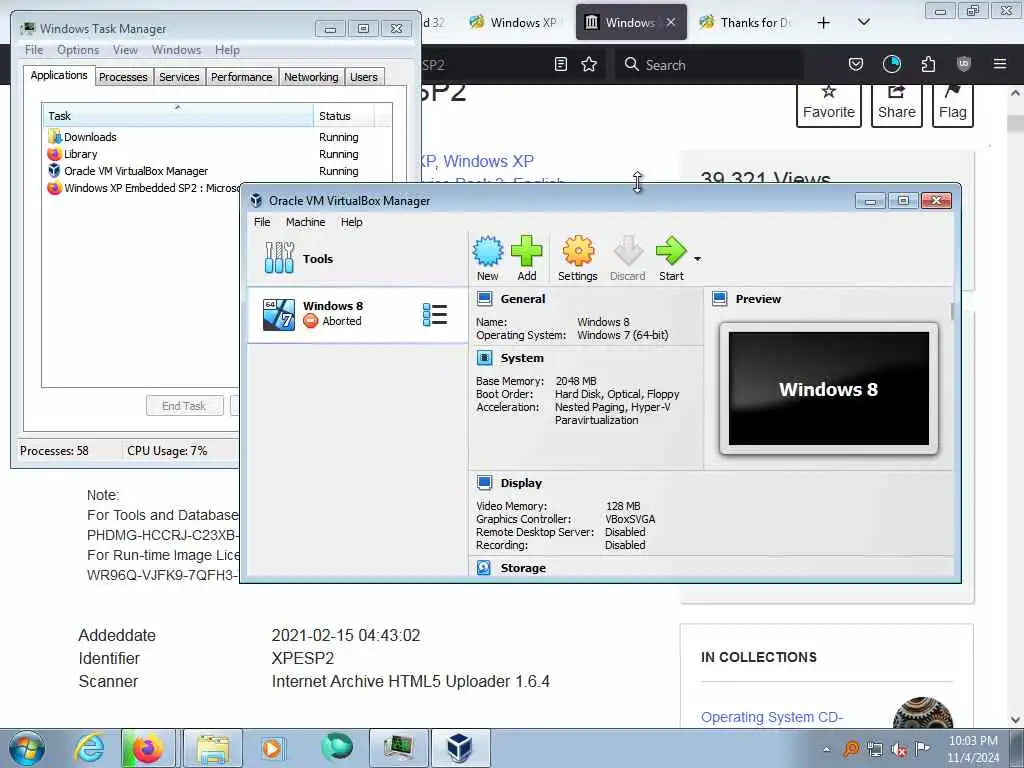Open the browser extensions puzzle icon
Screen dimensions: 1024x768
[x=928, y=64]
